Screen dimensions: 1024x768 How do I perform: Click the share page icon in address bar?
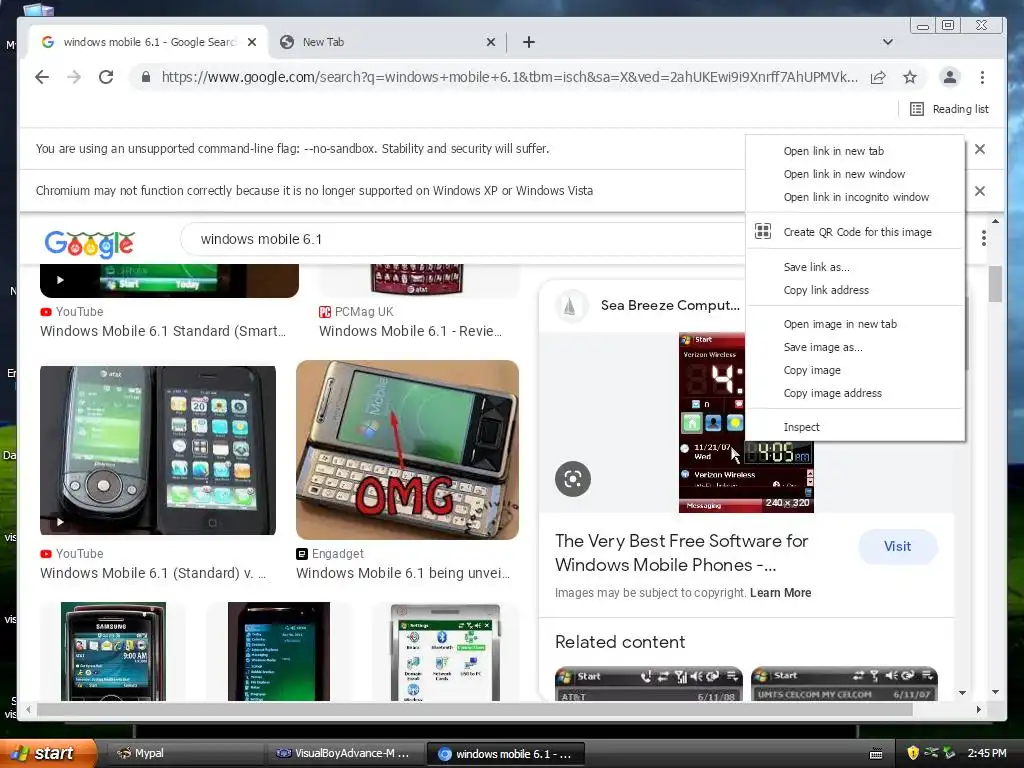pyautogui.click(x=878, y=77)
